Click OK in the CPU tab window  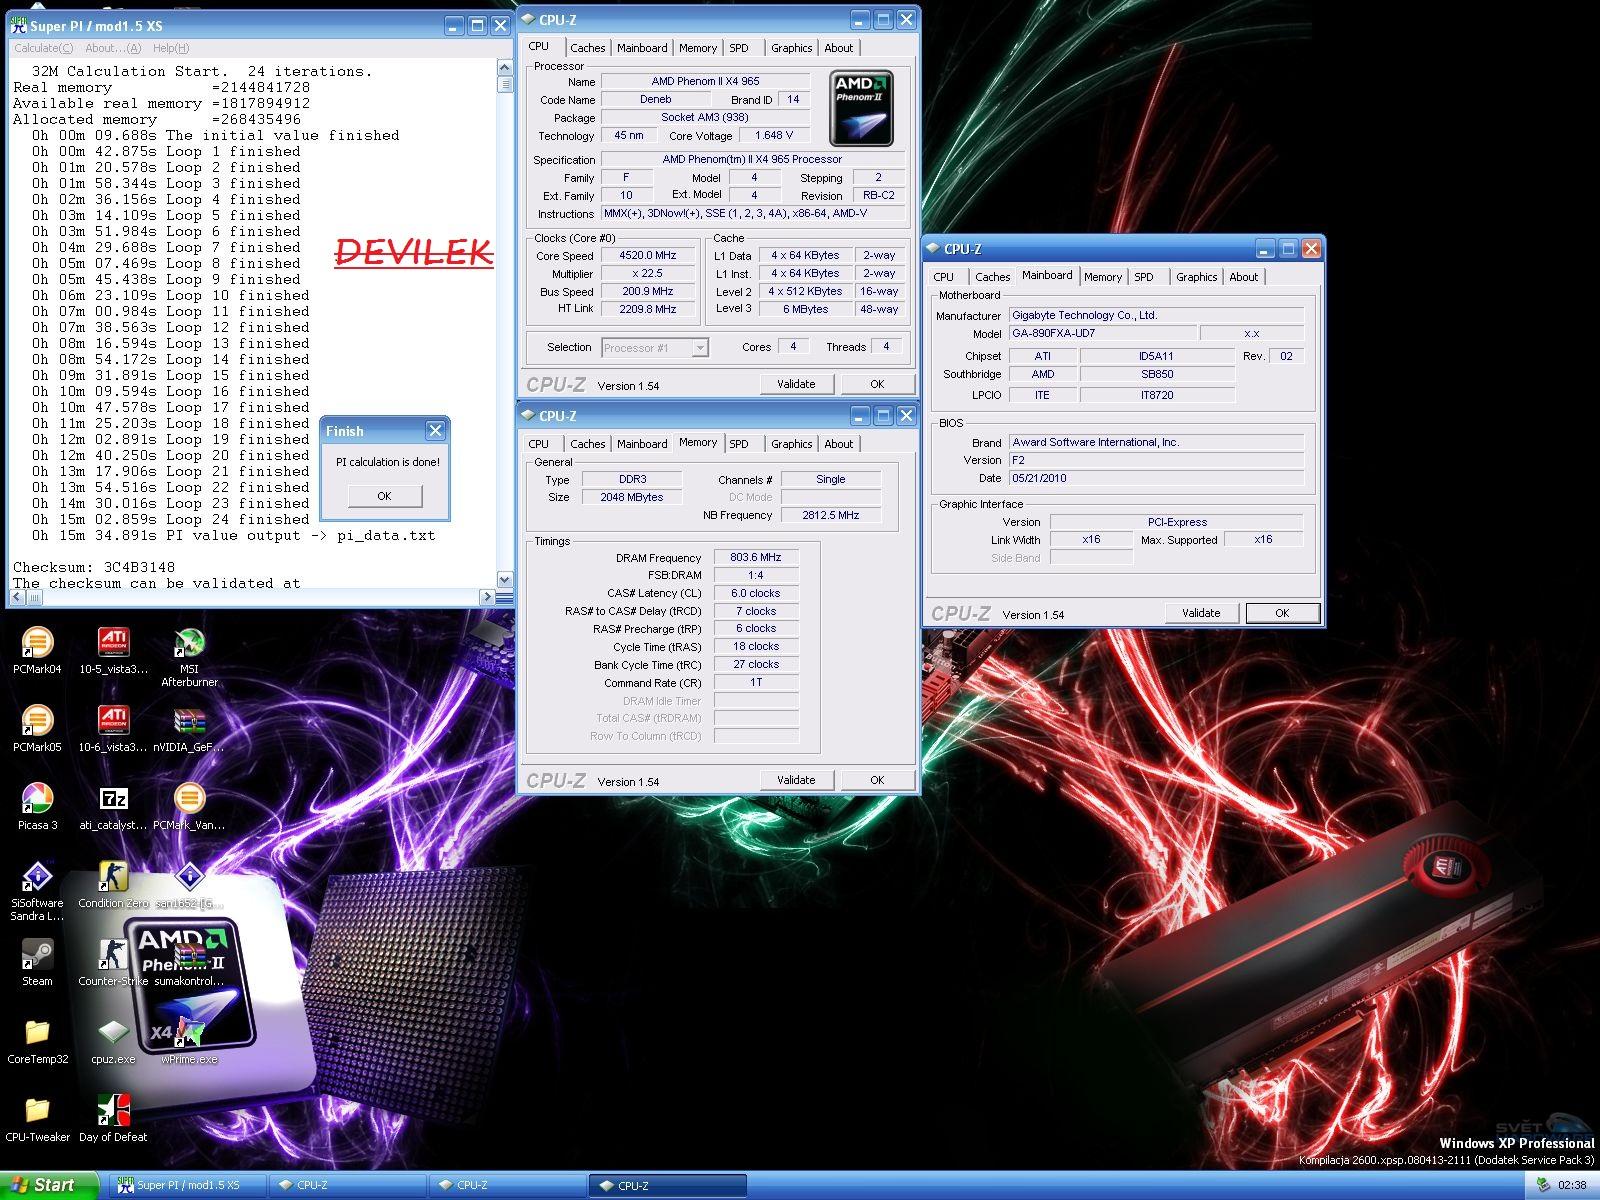(877, 384)
